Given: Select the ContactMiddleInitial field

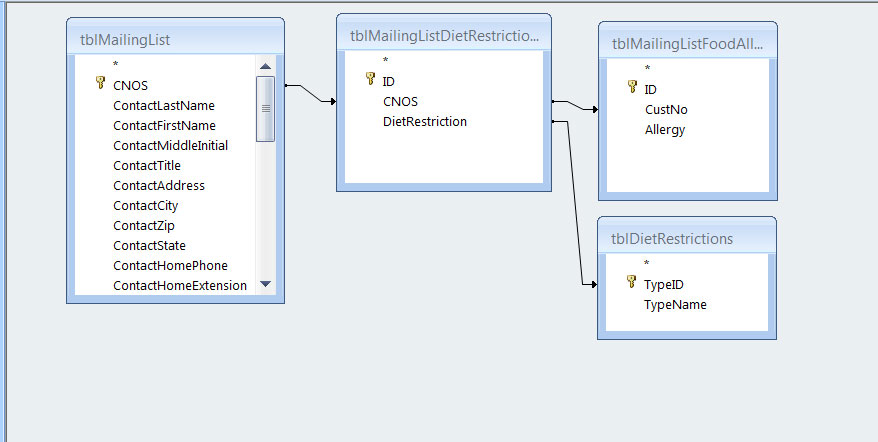Looking at the screenshot, I should tap(170, 146).
